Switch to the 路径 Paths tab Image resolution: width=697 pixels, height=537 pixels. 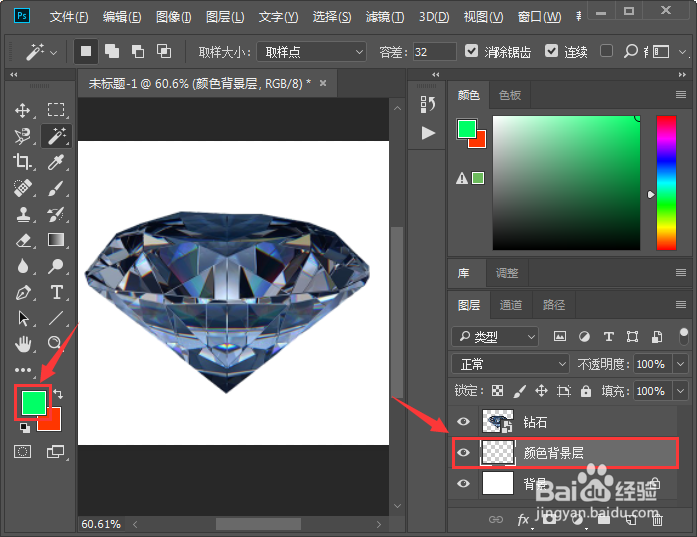554,305
